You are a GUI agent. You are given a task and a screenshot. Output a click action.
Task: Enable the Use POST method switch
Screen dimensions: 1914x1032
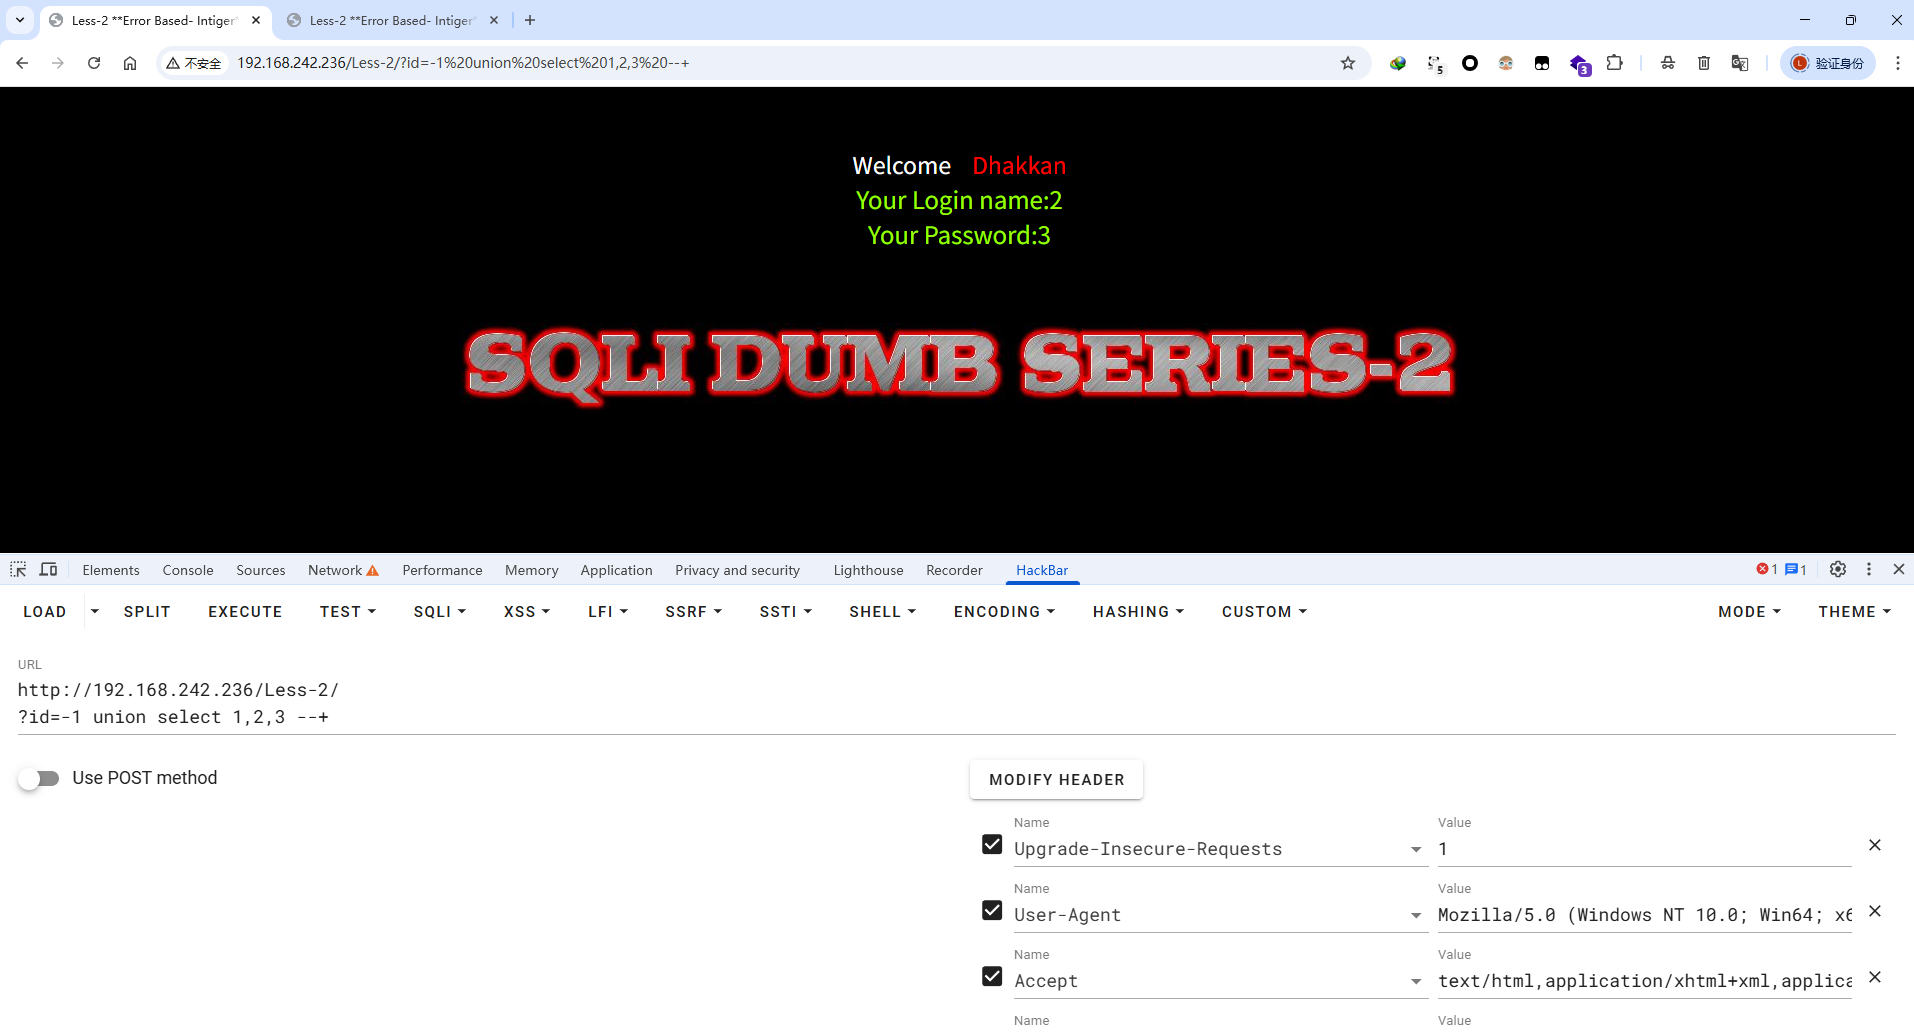[x=39, y=778]
